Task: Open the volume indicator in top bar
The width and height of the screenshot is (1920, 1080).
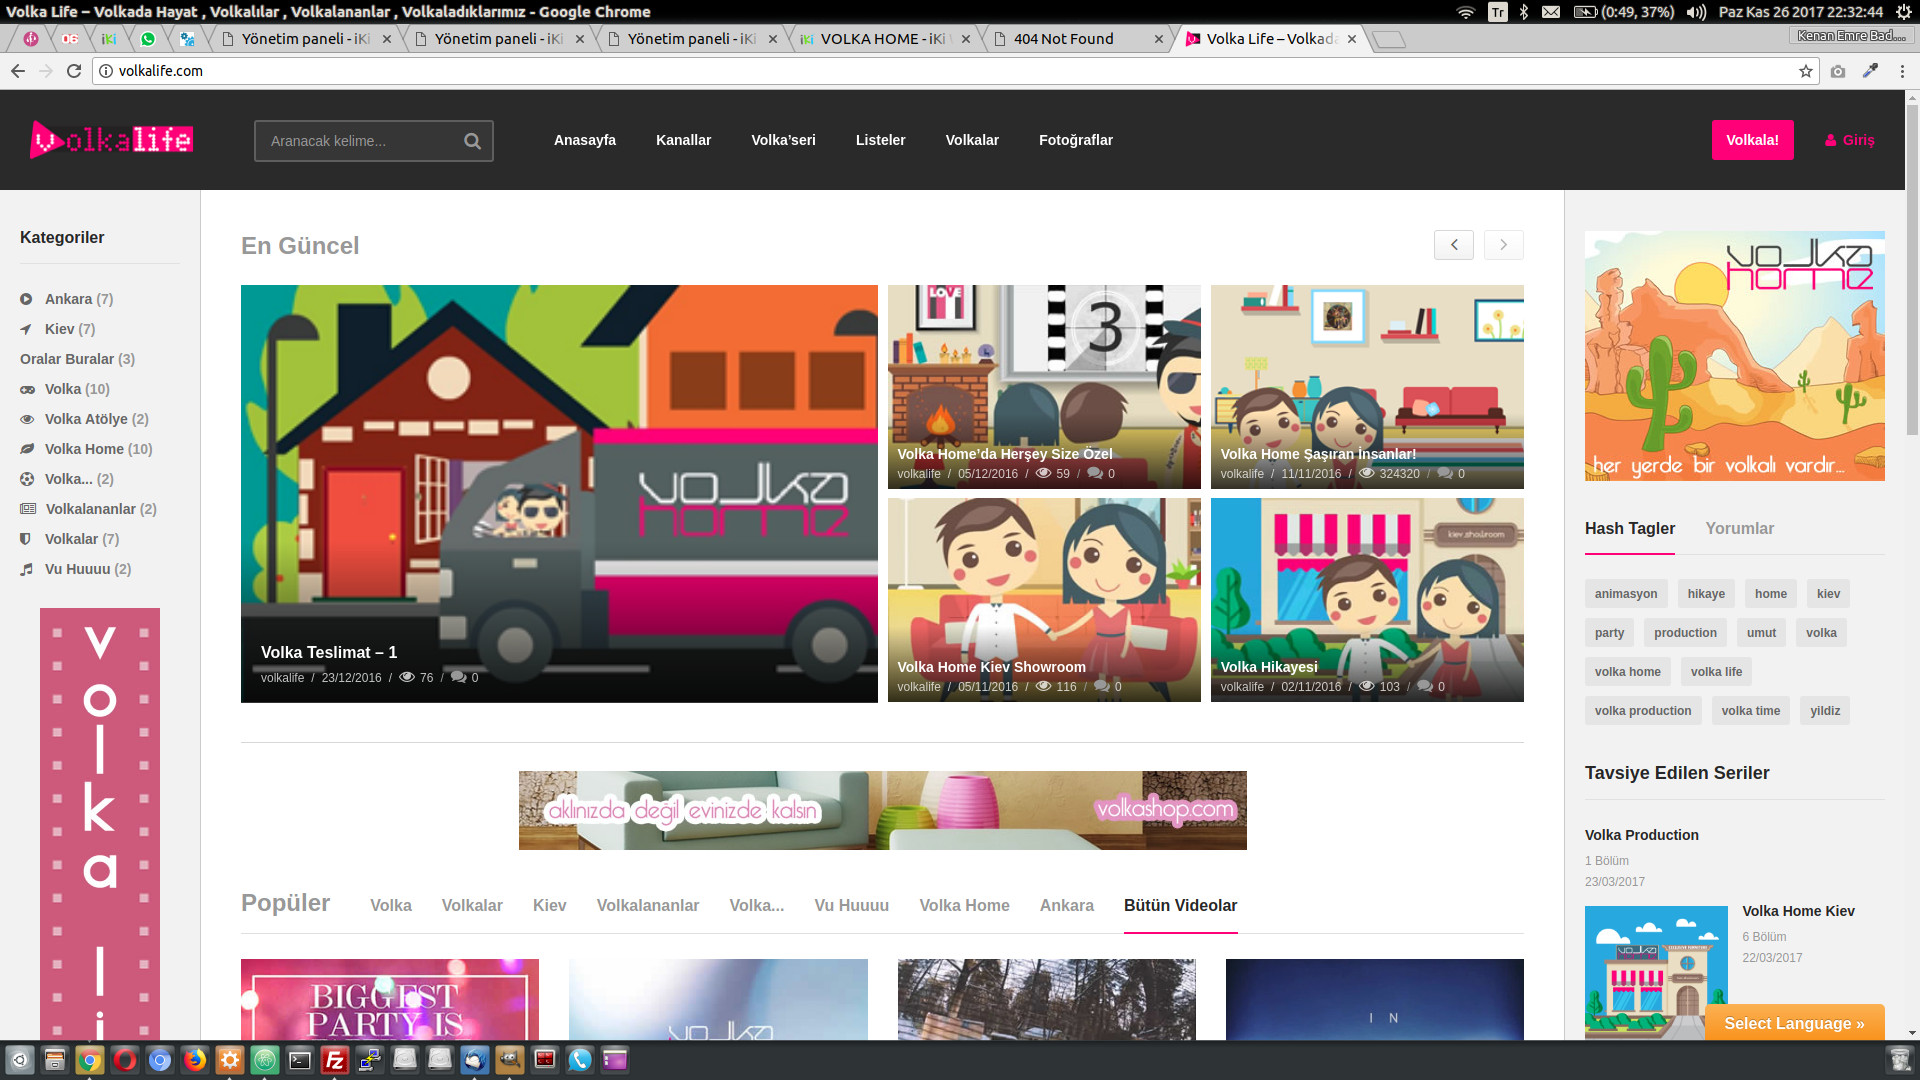Action: (1697, 12)
